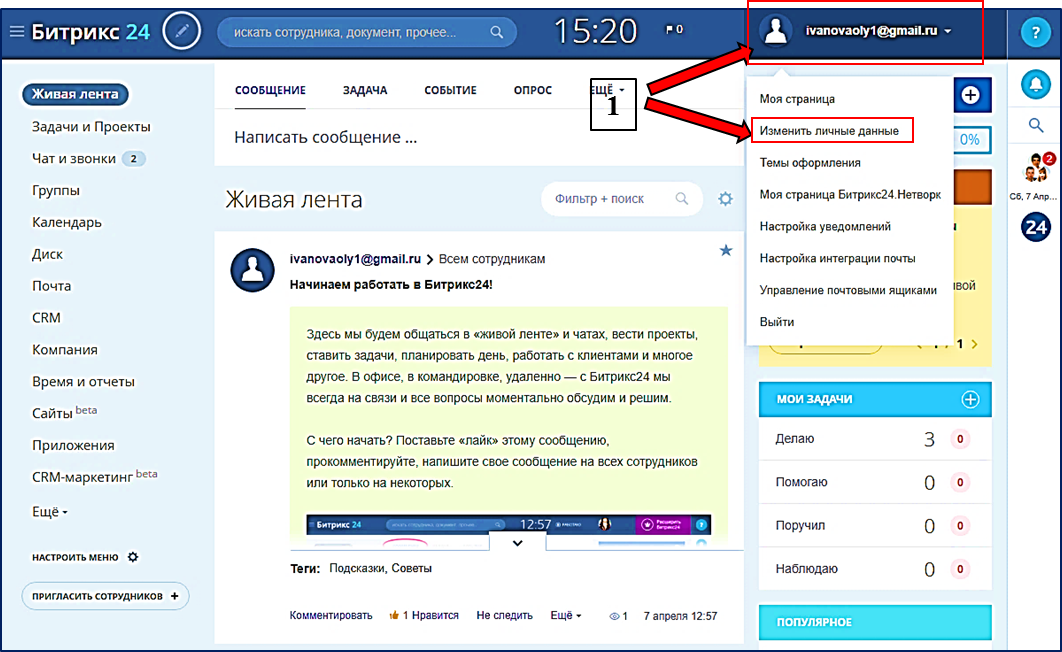Open the blue question mark help icon
This screenshot has width=1062, height=652.
coord(1035,32)
